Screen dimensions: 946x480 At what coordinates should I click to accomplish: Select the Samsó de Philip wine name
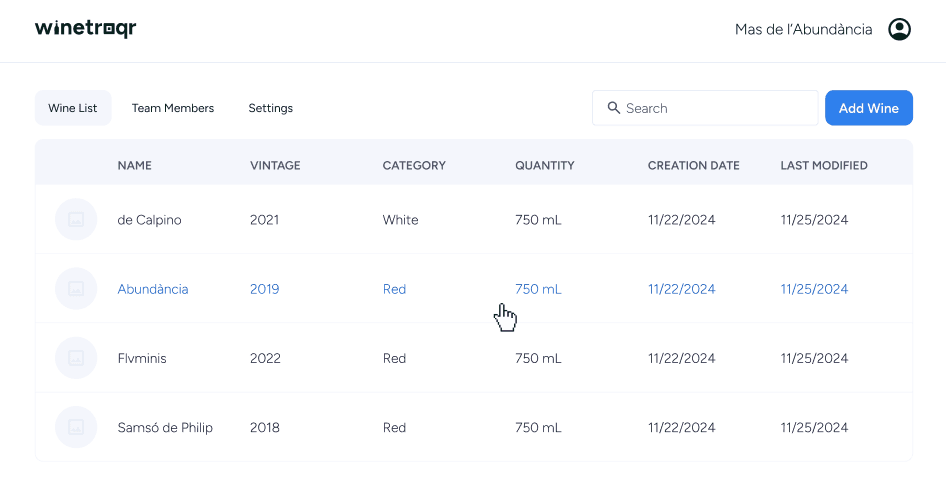[x=165, y=427]
